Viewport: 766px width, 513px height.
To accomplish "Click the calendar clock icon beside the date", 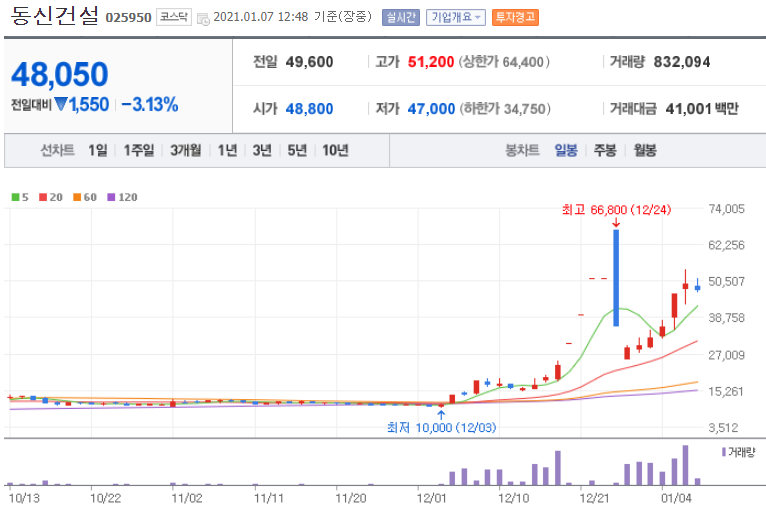I will [203, 19].
